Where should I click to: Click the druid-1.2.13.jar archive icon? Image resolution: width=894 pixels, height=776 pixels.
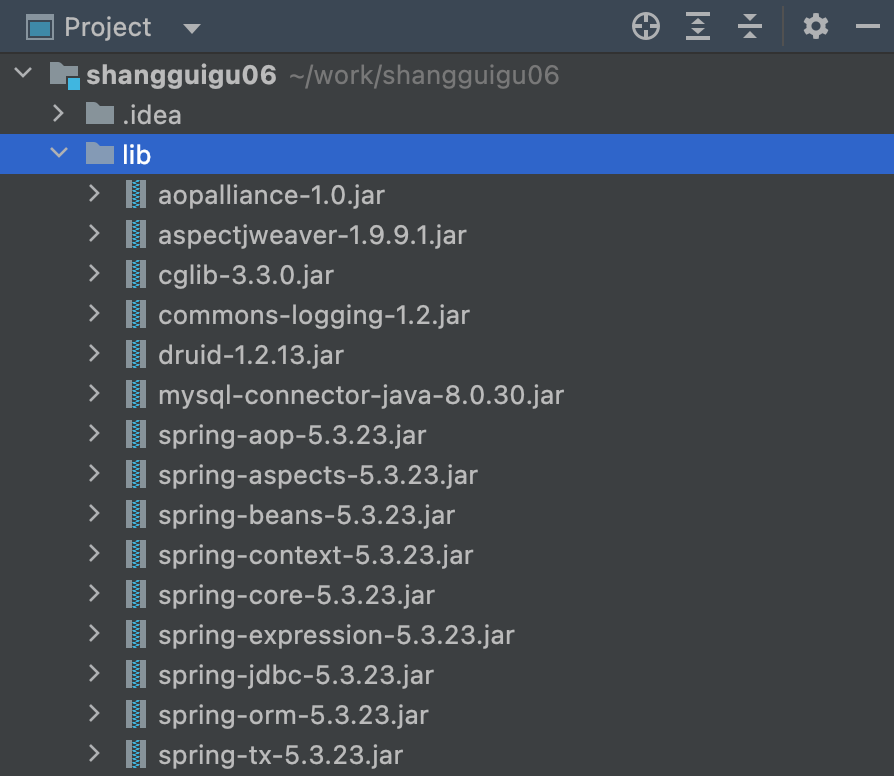click(x=135, y=355)
